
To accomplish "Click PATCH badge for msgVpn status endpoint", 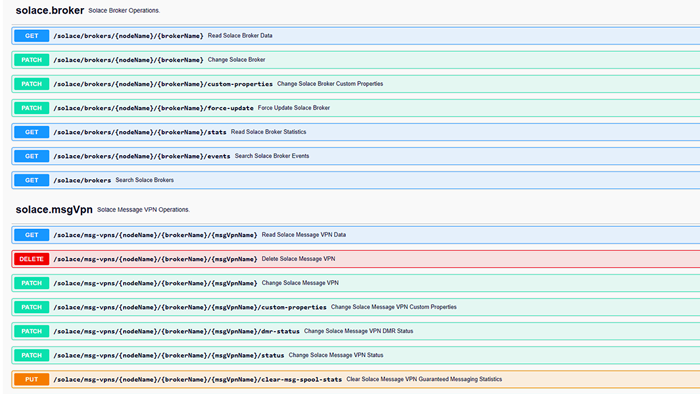I will (x=31, y=355).
